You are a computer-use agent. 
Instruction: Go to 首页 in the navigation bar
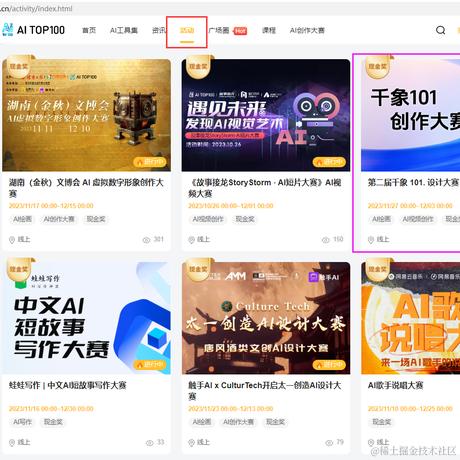[89, 30]
